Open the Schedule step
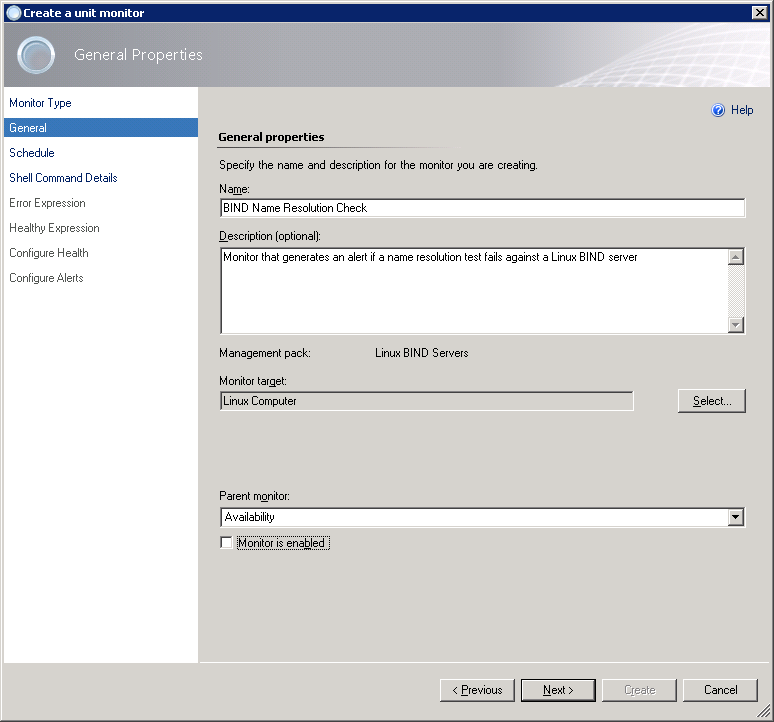 click(x=32, y=153)
